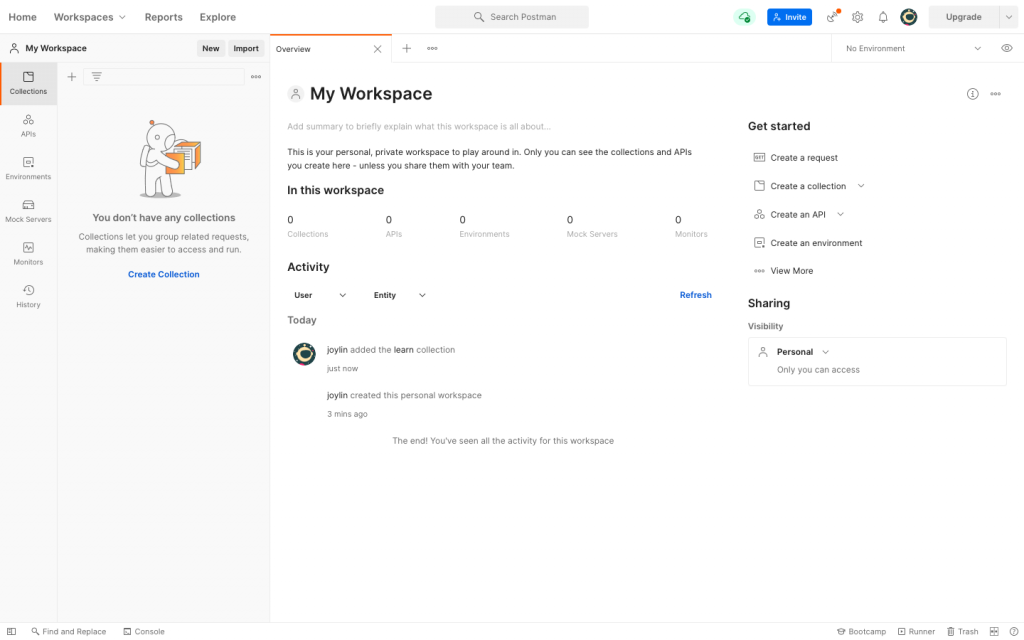Open the Entity activity filter dropdown
Viewport: 1024px width, 640px height.
[399, 295]
